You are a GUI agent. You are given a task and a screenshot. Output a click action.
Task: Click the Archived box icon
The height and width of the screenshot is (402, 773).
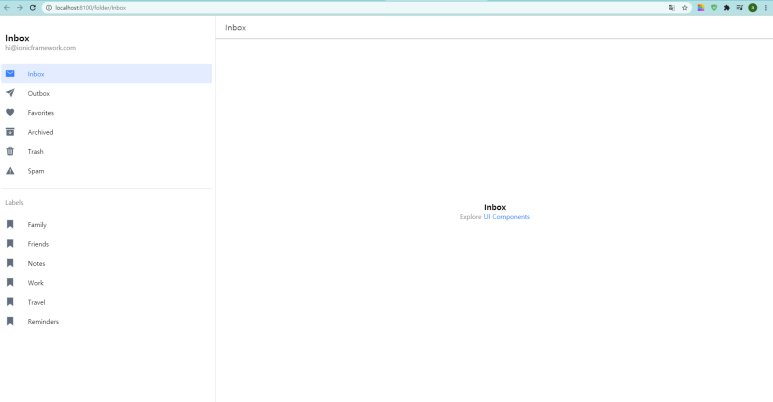[x=10, y=132]
